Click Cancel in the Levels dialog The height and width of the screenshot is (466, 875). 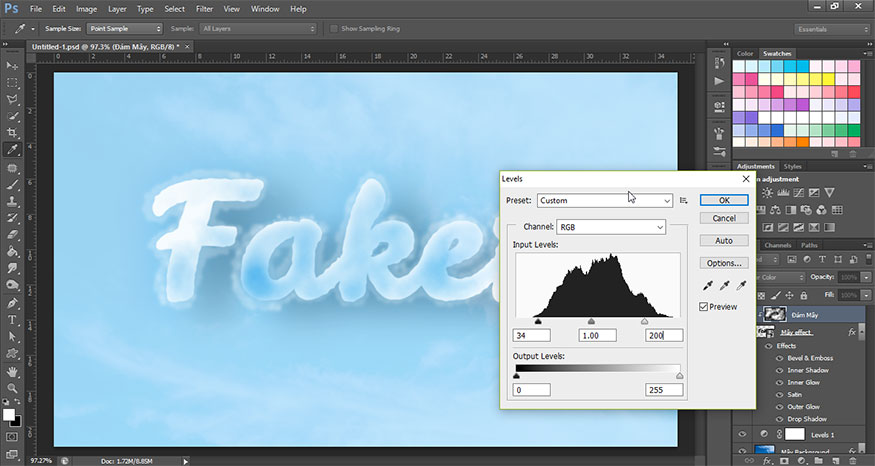(724, 218)
